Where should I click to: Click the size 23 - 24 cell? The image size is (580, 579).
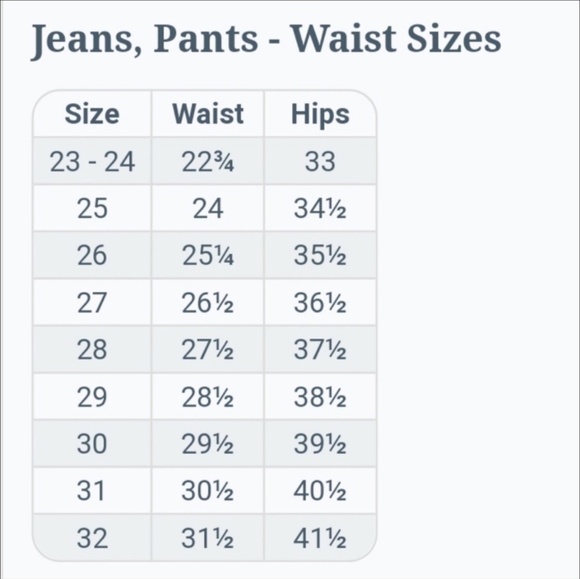click(92, 161)
